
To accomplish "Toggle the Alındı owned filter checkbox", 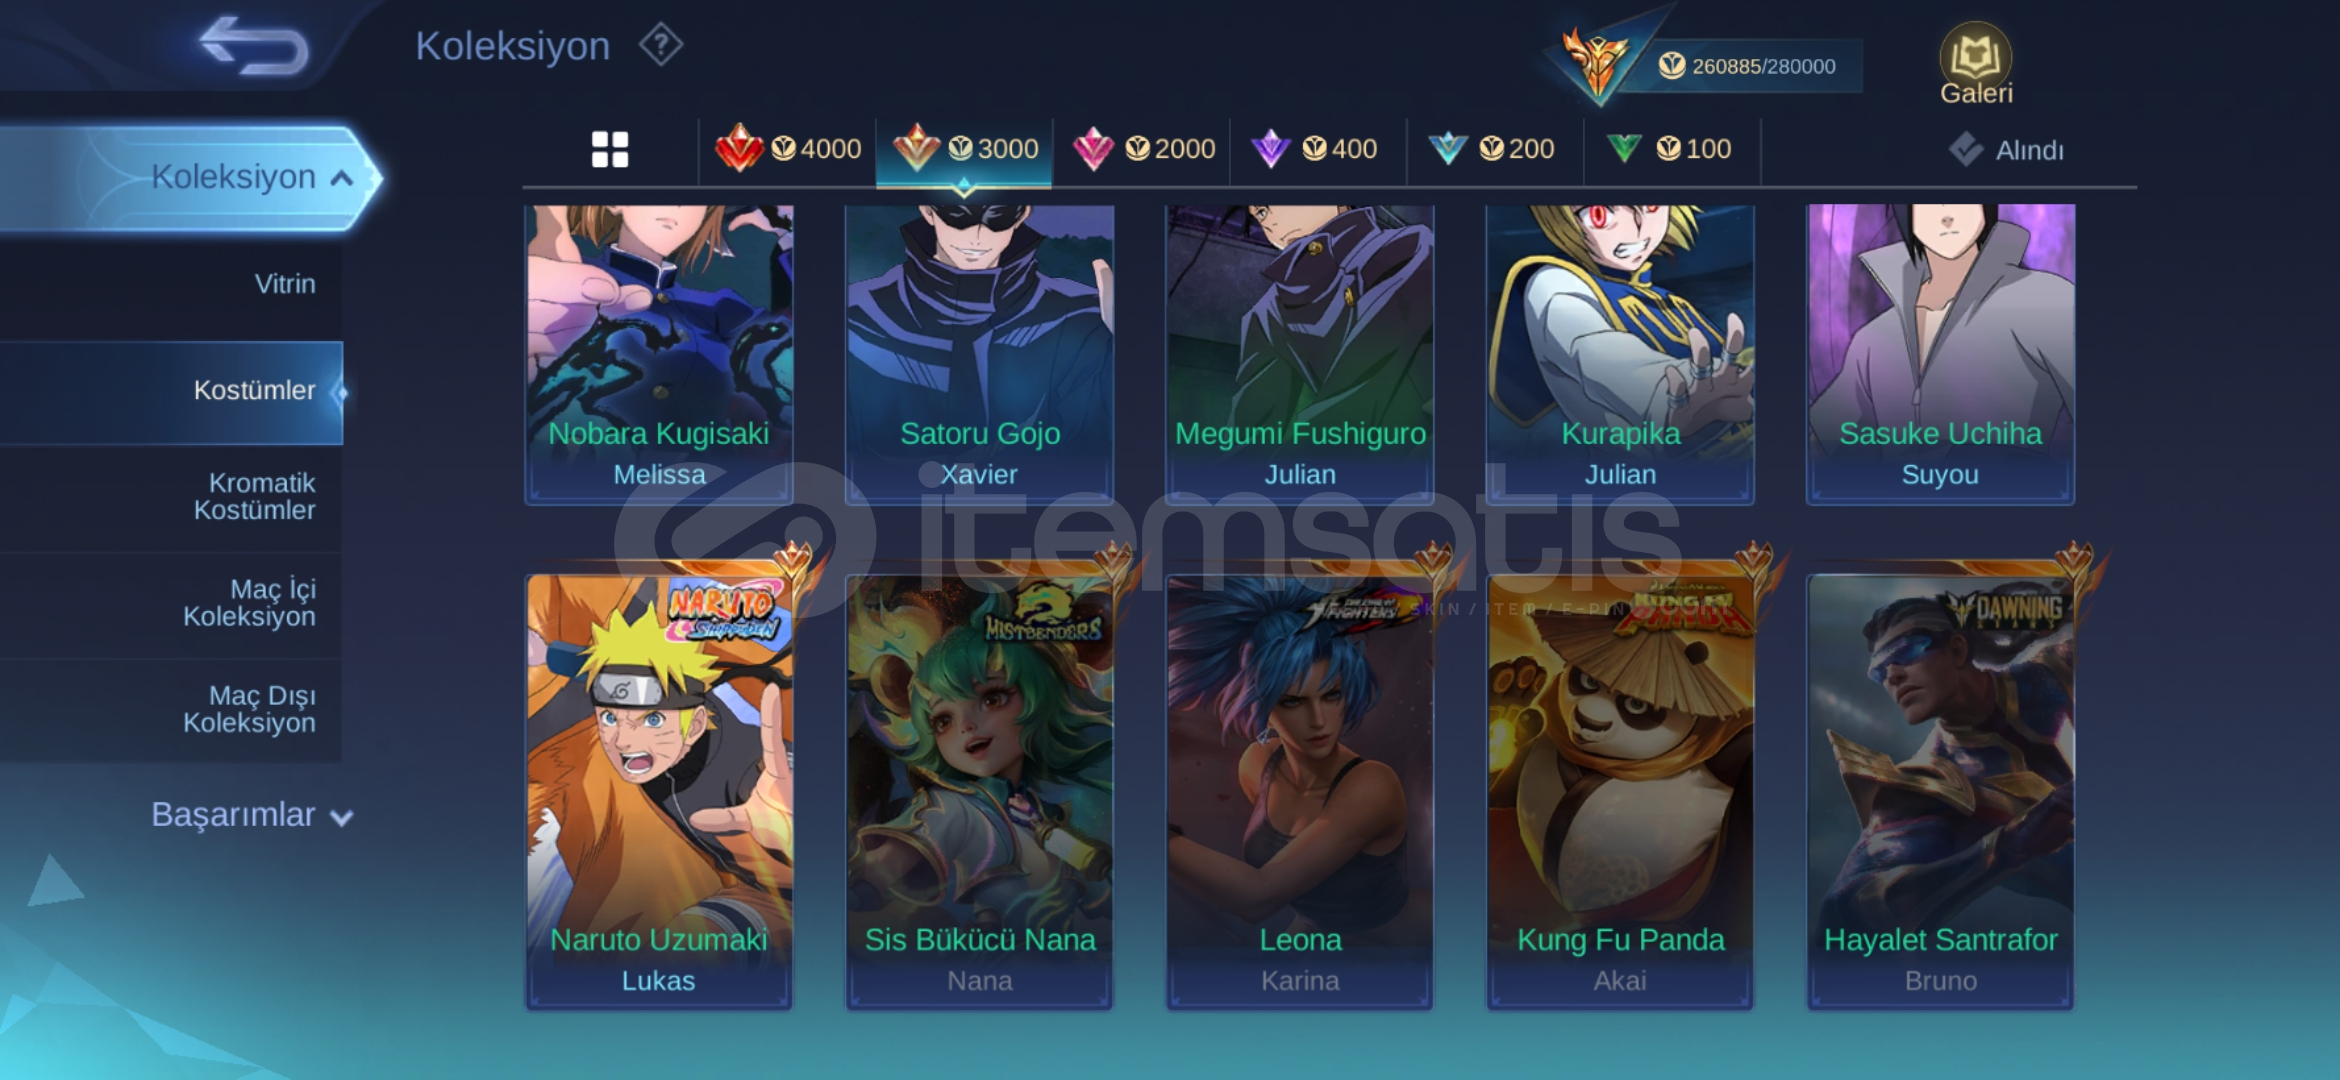I will point(1966,150).
